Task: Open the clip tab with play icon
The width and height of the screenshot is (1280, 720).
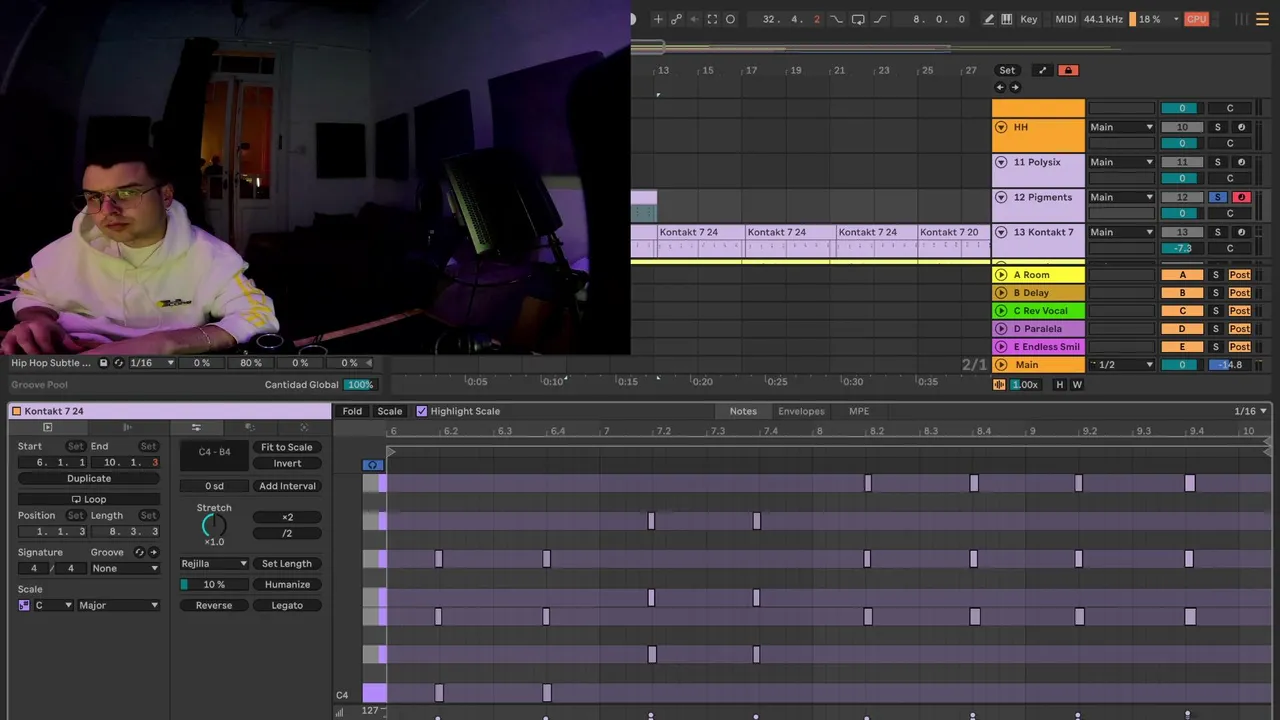Action: (47, 427)
